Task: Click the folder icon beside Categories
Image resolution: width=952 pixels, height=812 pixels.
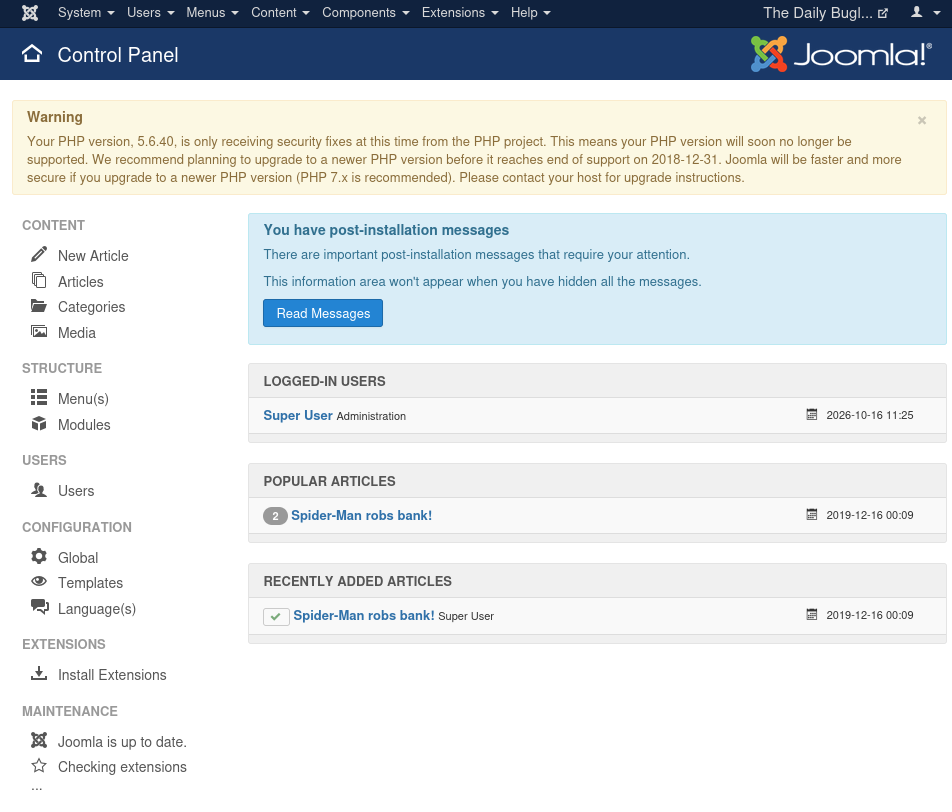Action: click(39, 305)
